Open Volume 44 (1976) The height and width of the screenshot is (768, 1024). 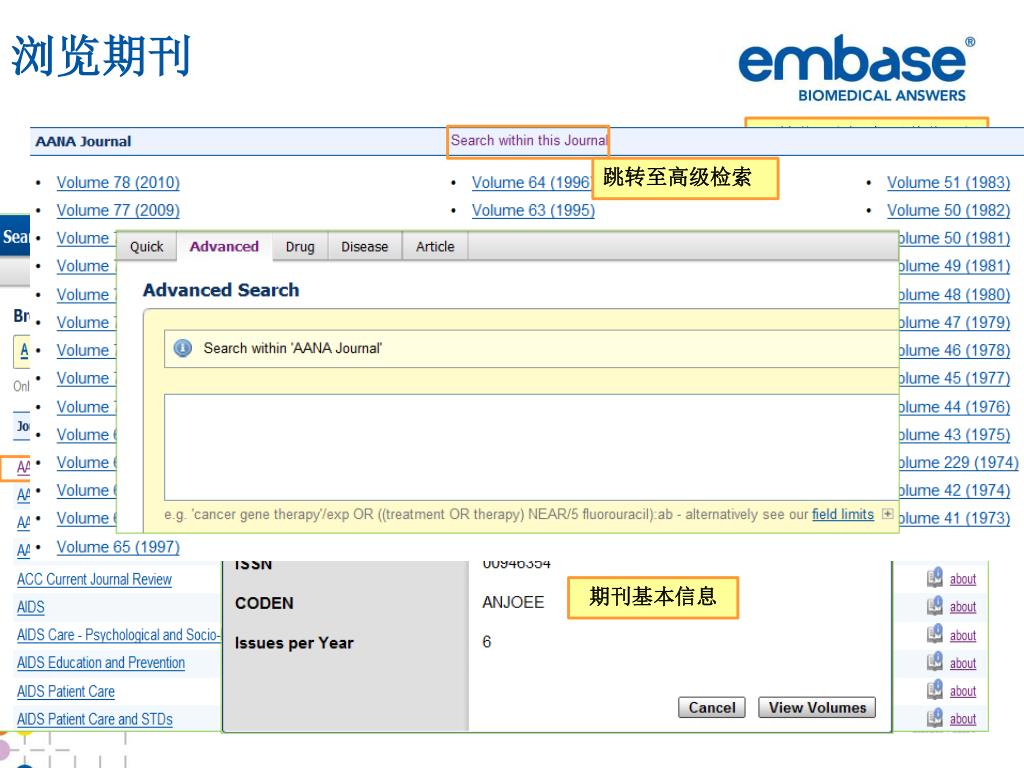point(954,407)
